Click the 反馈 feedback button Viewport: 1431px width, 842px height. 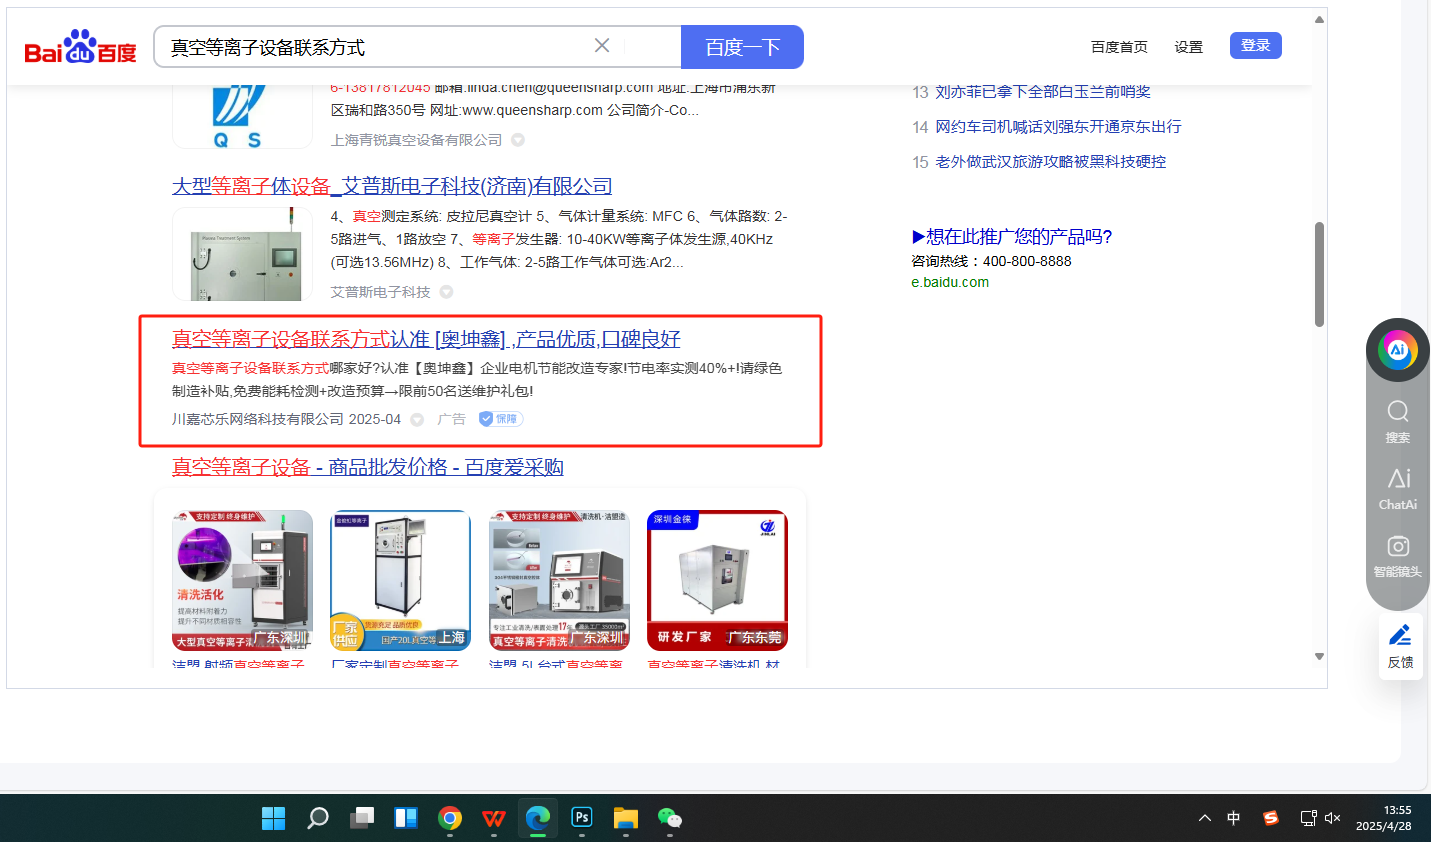click(1400, 646)
